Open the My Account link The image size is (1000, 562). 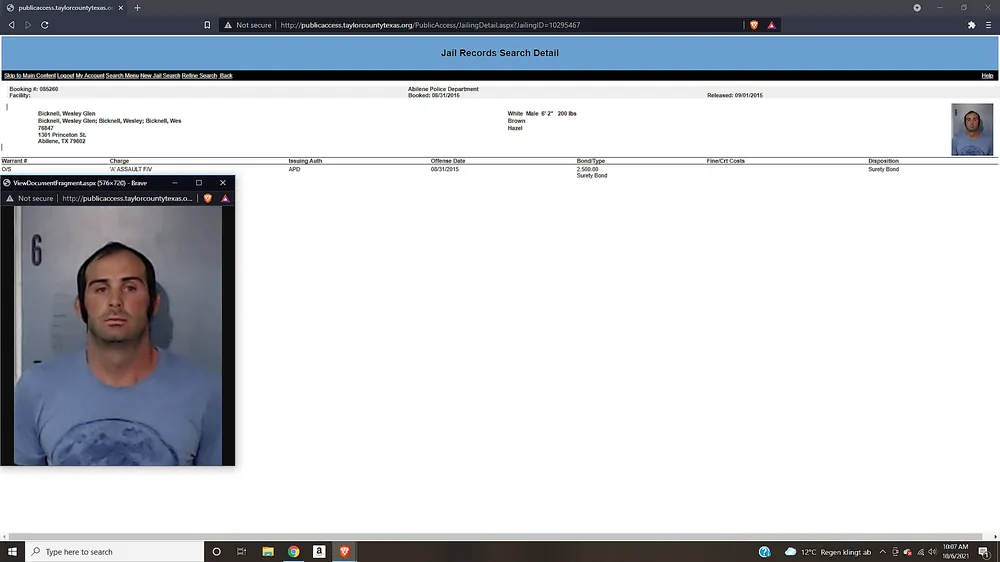pyautogui.click(x=90, y=76)
